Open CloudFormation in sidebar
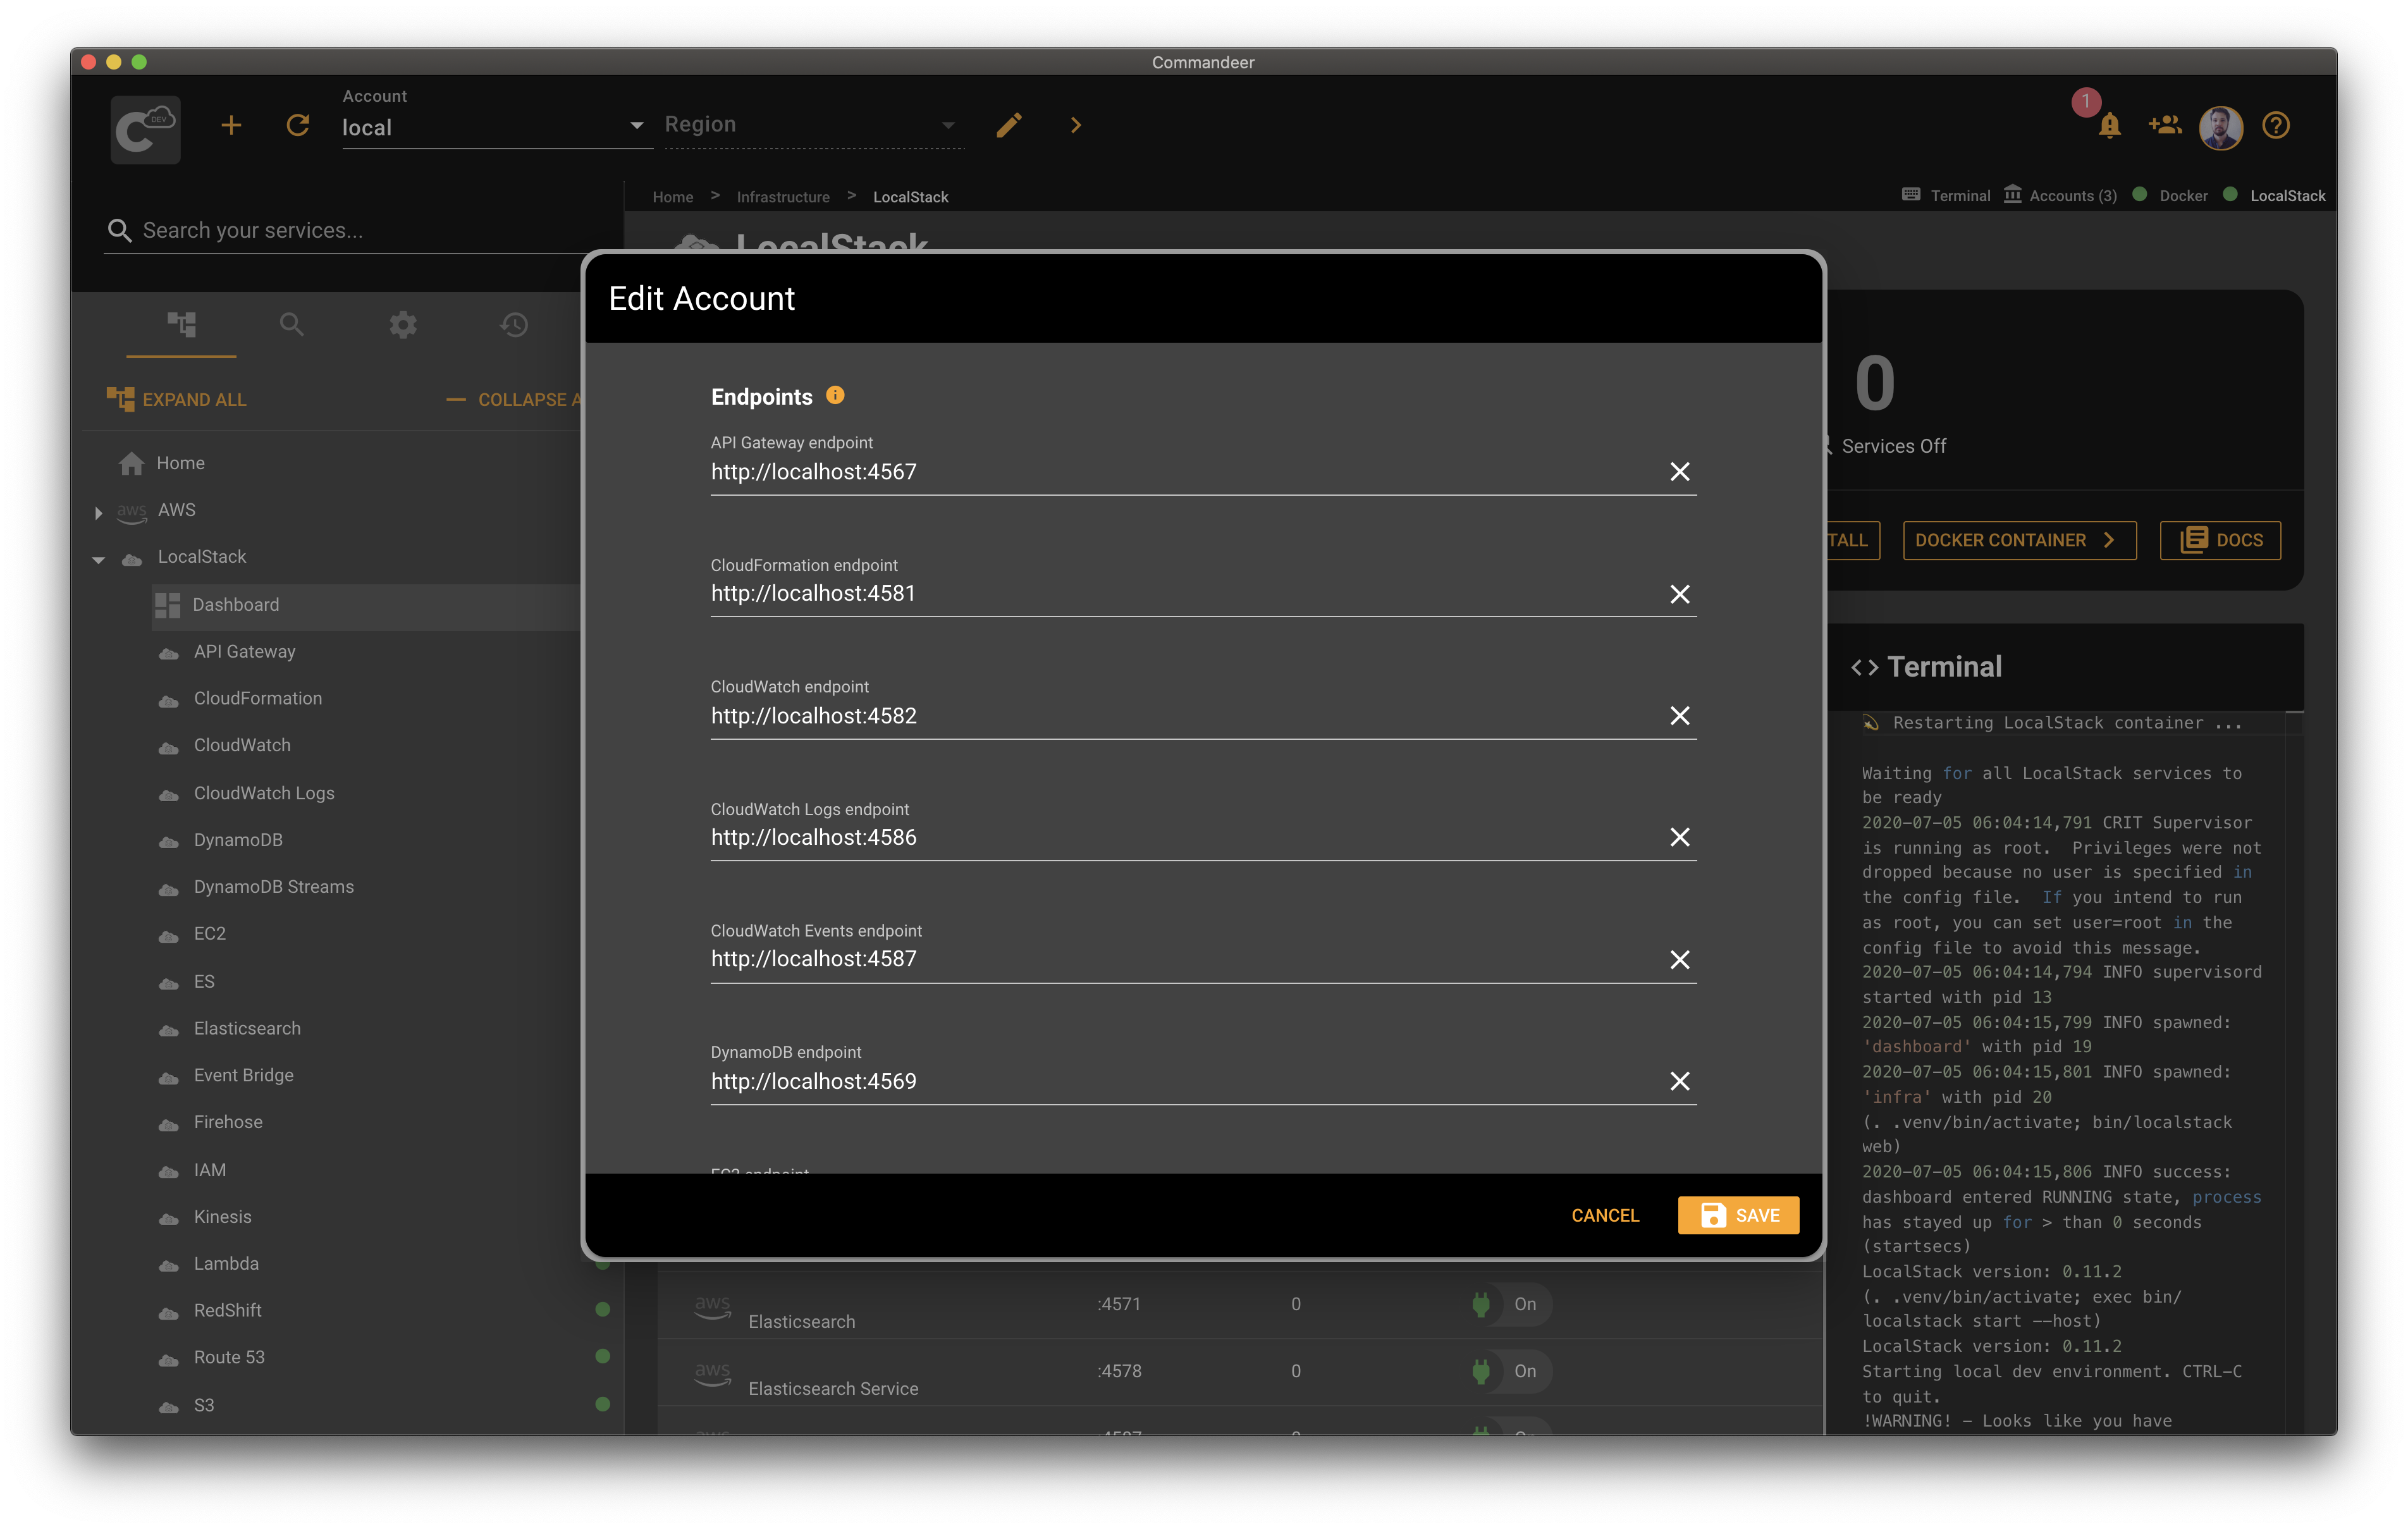Viewport: 2408px width, 1529px height. [258, 699]
